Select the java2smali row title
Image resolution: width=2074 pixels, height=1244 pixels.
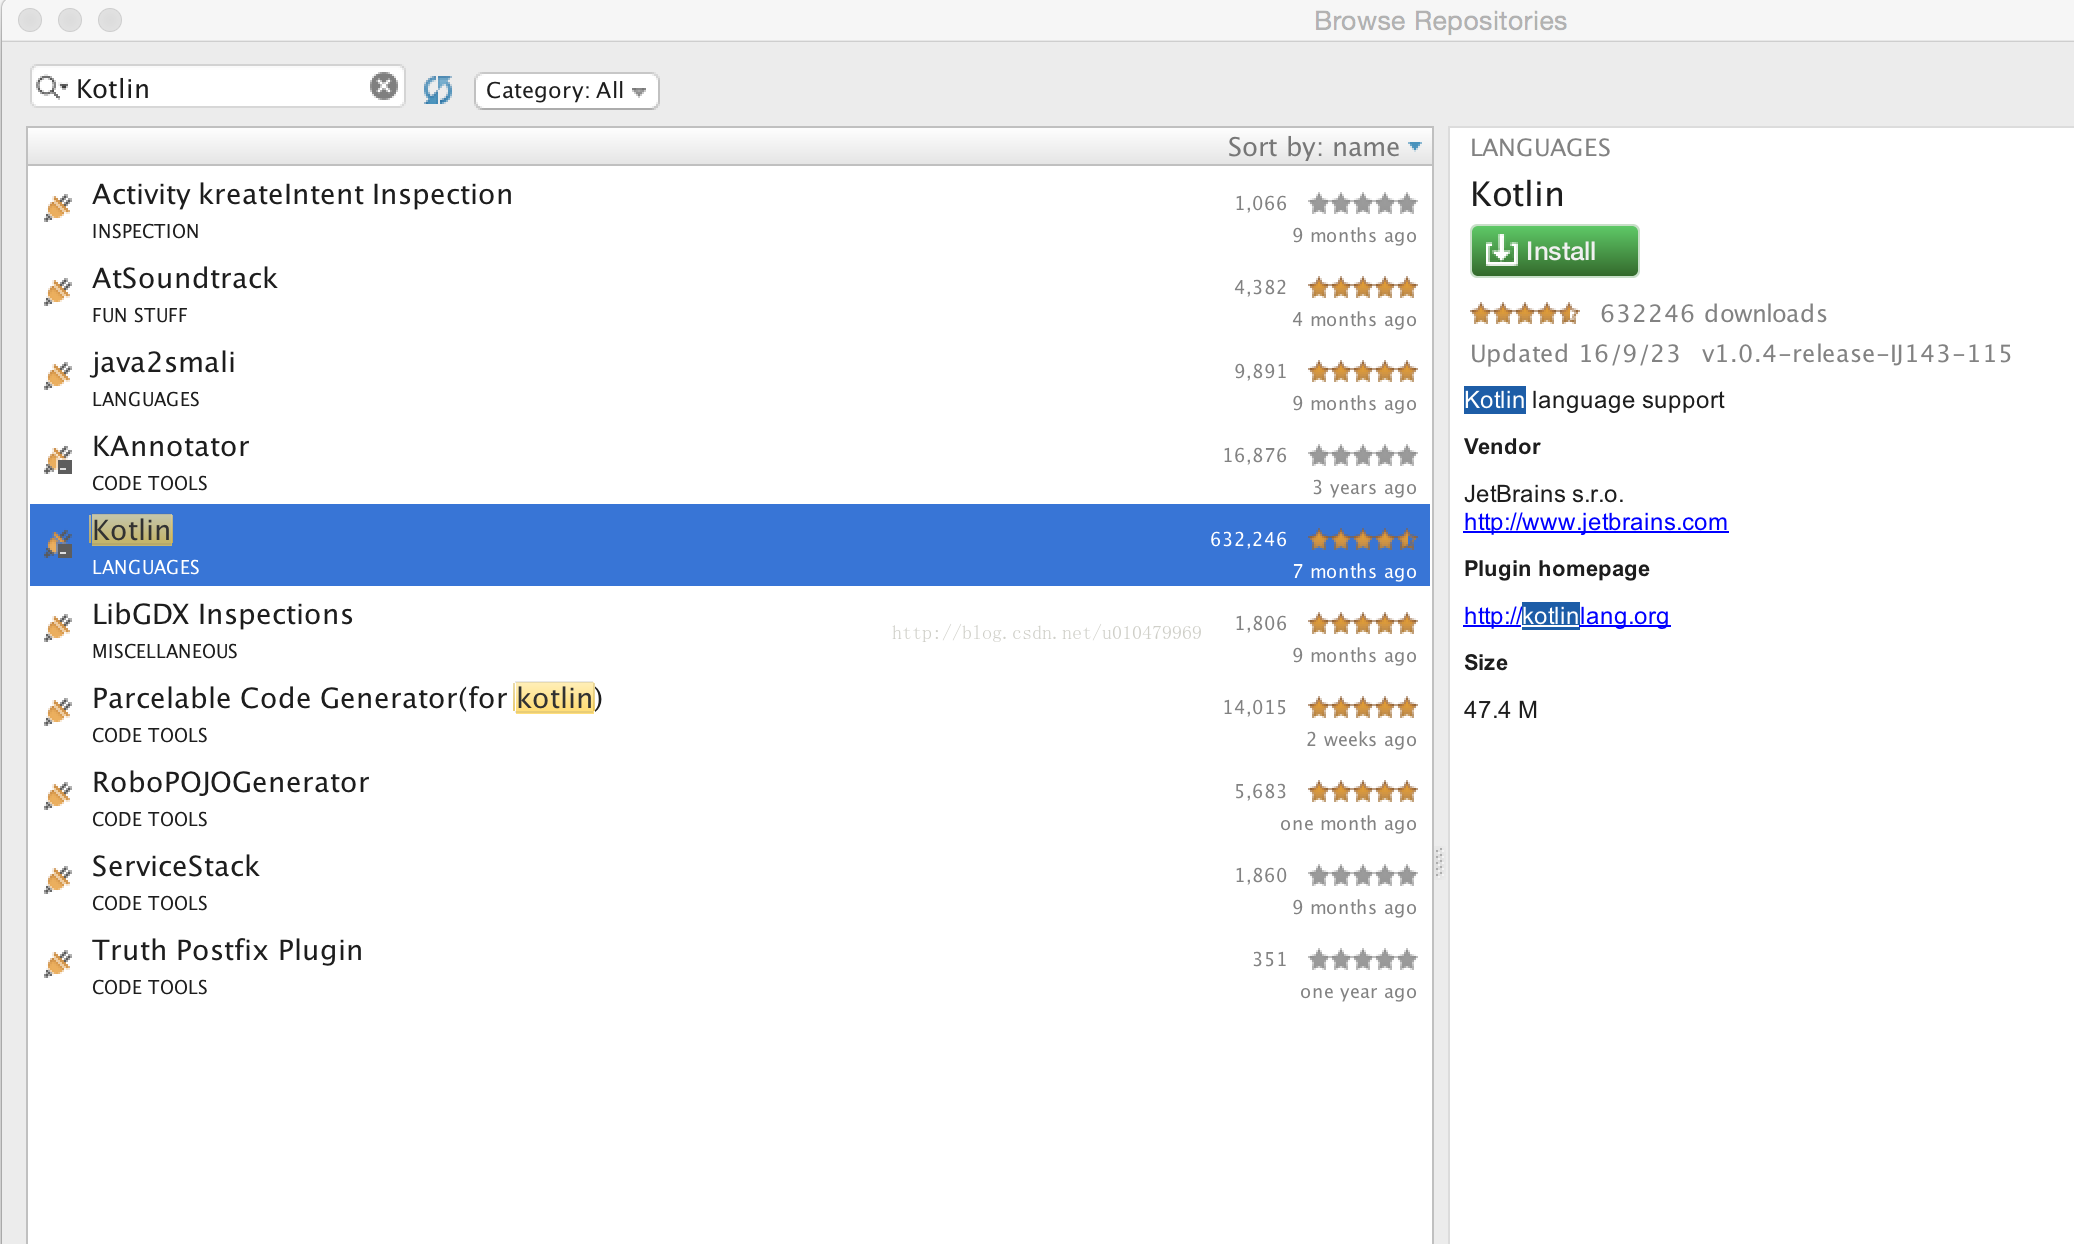tap(164, 362)
